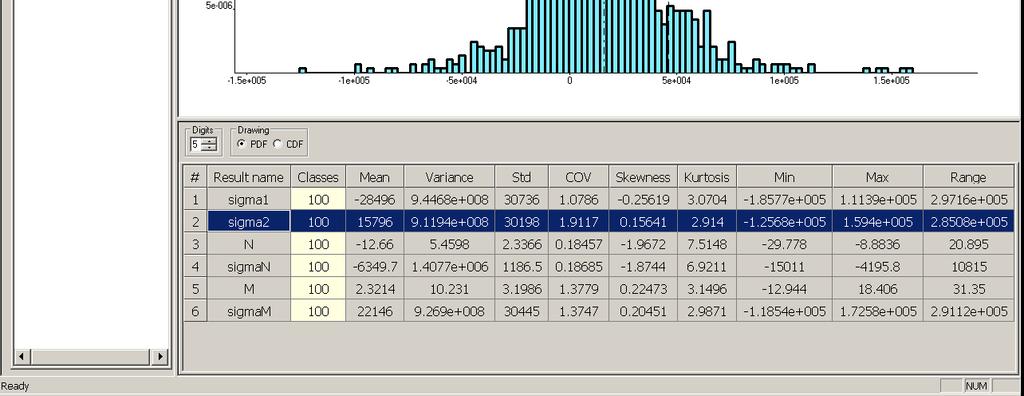Select the sigmaM result row name
Viewport: 1024px width, 396px height.
click(x=249, y=312)
